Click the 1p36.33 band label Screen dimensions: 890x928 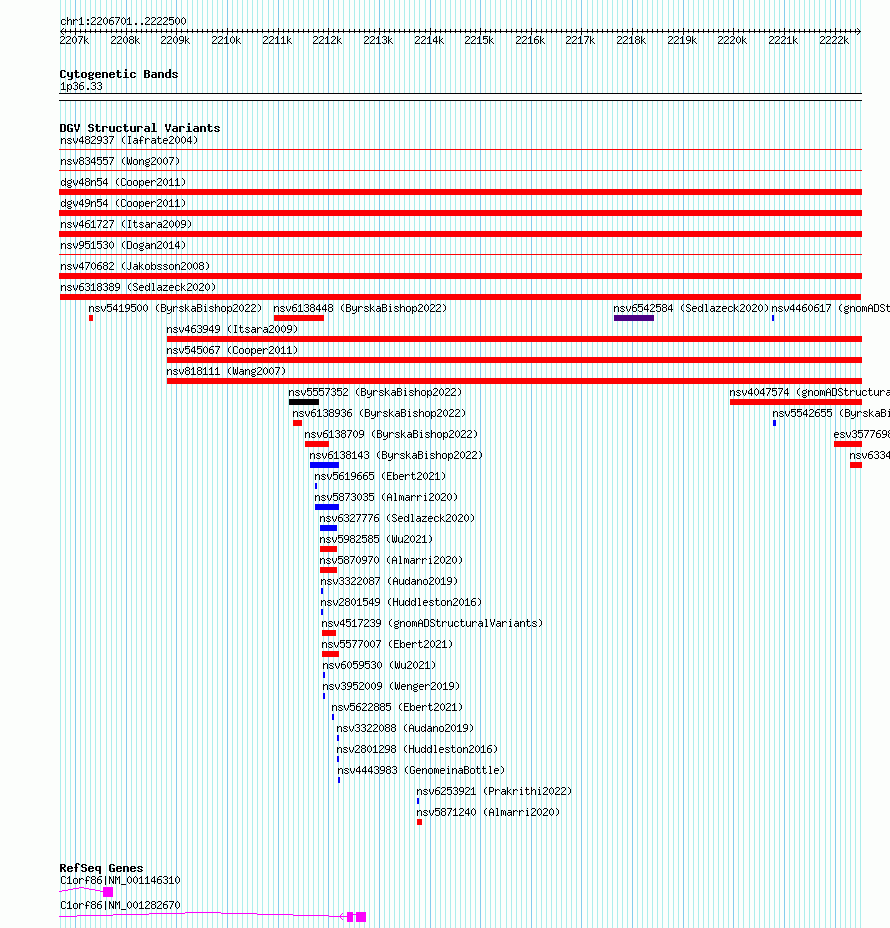tap(81, 86)
